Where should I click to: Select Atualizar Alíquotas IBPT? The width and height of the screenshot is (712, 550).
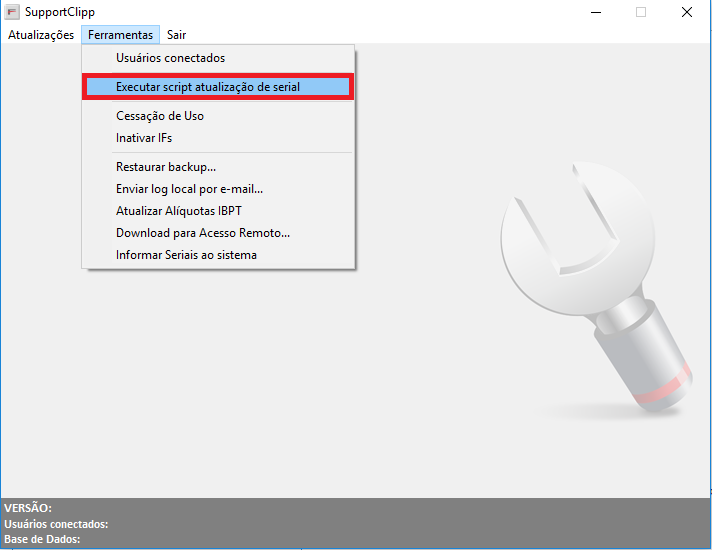[178, 211]
